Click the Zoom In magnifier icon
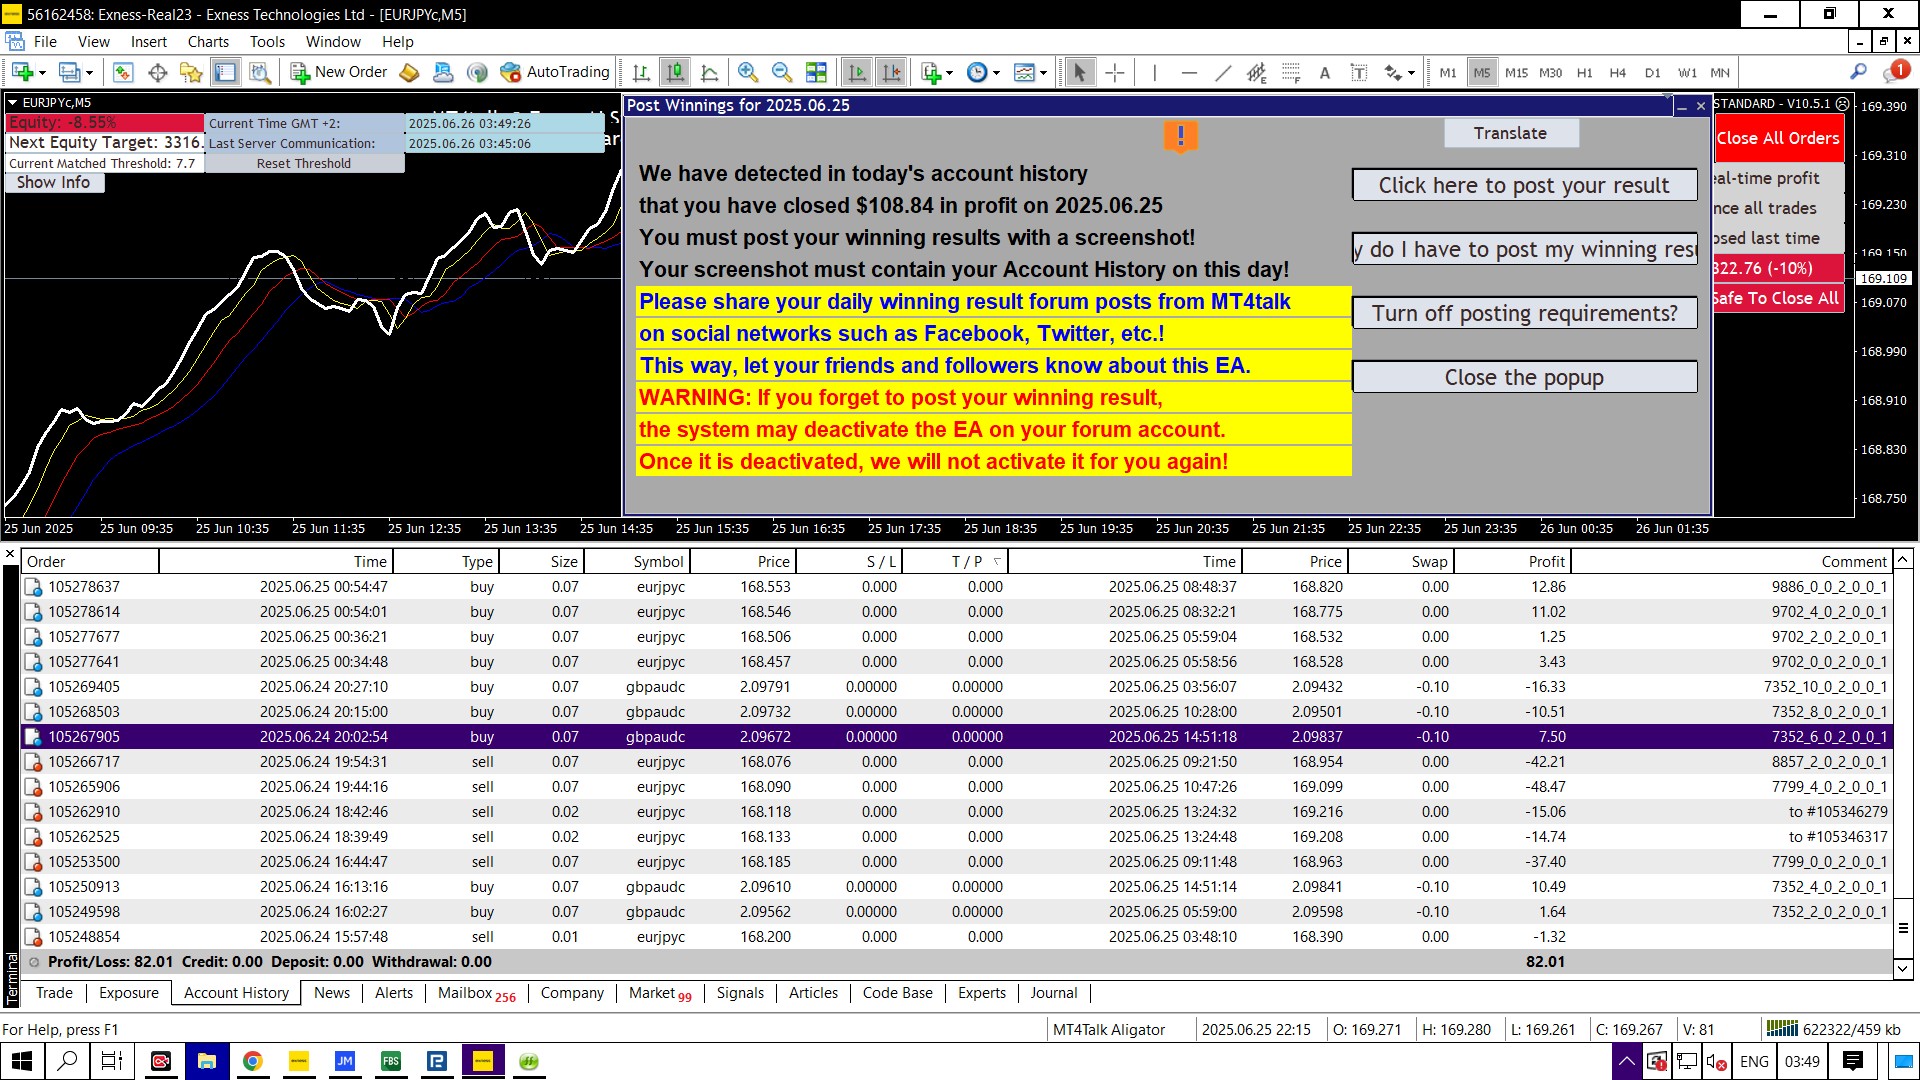This screenshot has width=1920, height=1080. (747, 72)
